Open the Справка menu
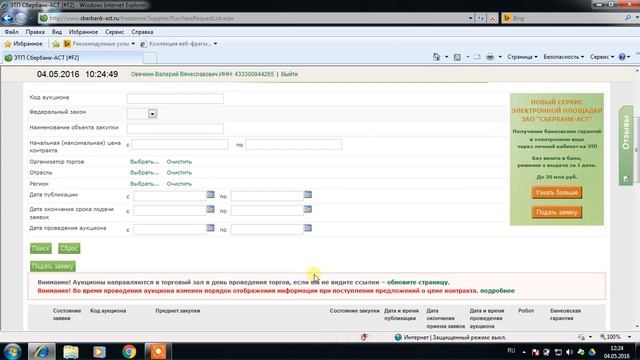 [142, 32]
